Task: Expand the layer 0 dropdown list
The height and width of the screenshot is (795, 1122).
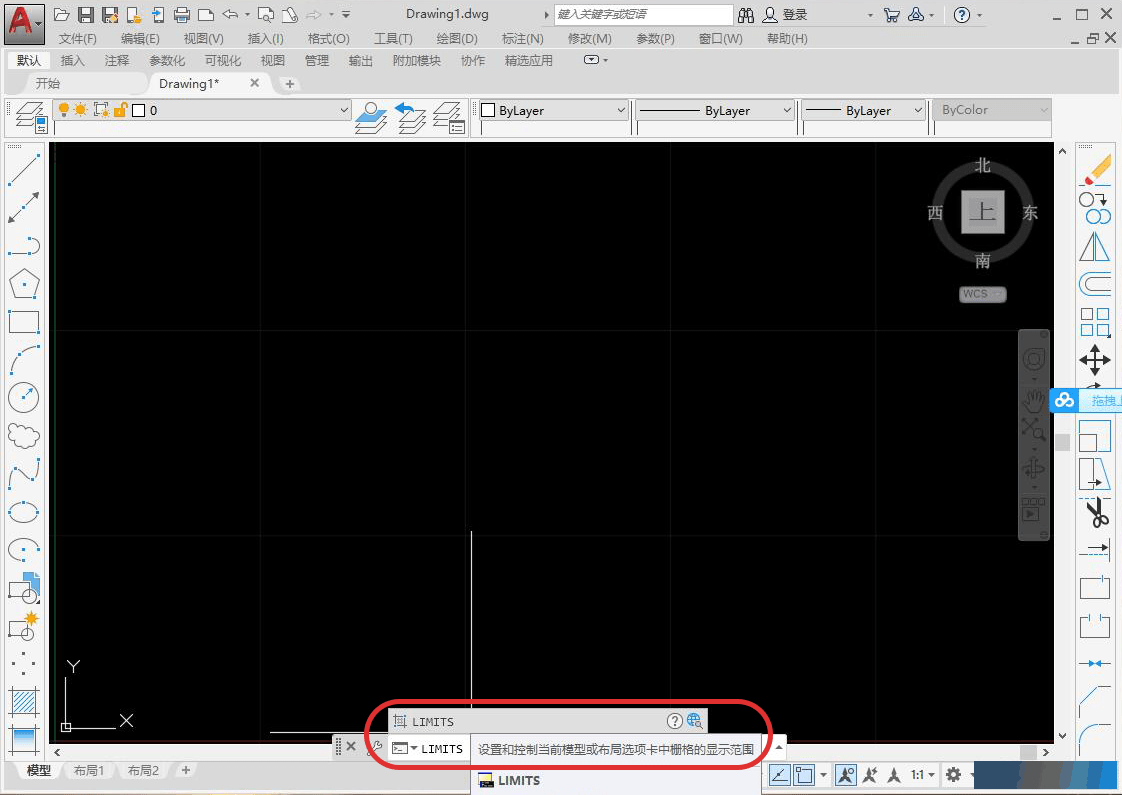Action: (343, 110)
